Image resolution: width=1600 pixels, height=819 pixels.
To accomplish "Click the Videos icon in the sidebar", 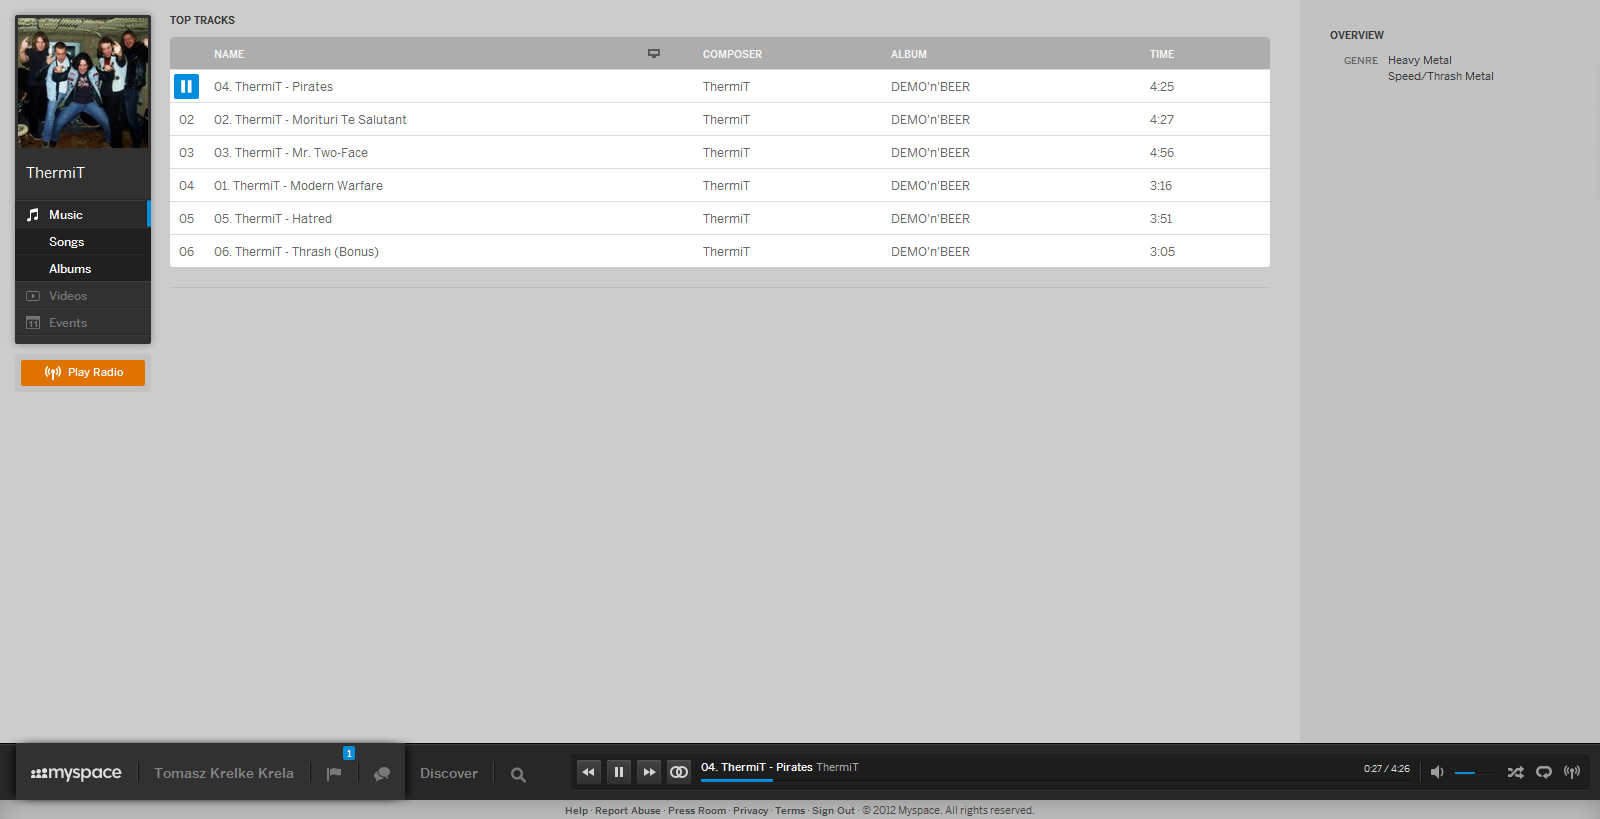I will click(33, 296).
